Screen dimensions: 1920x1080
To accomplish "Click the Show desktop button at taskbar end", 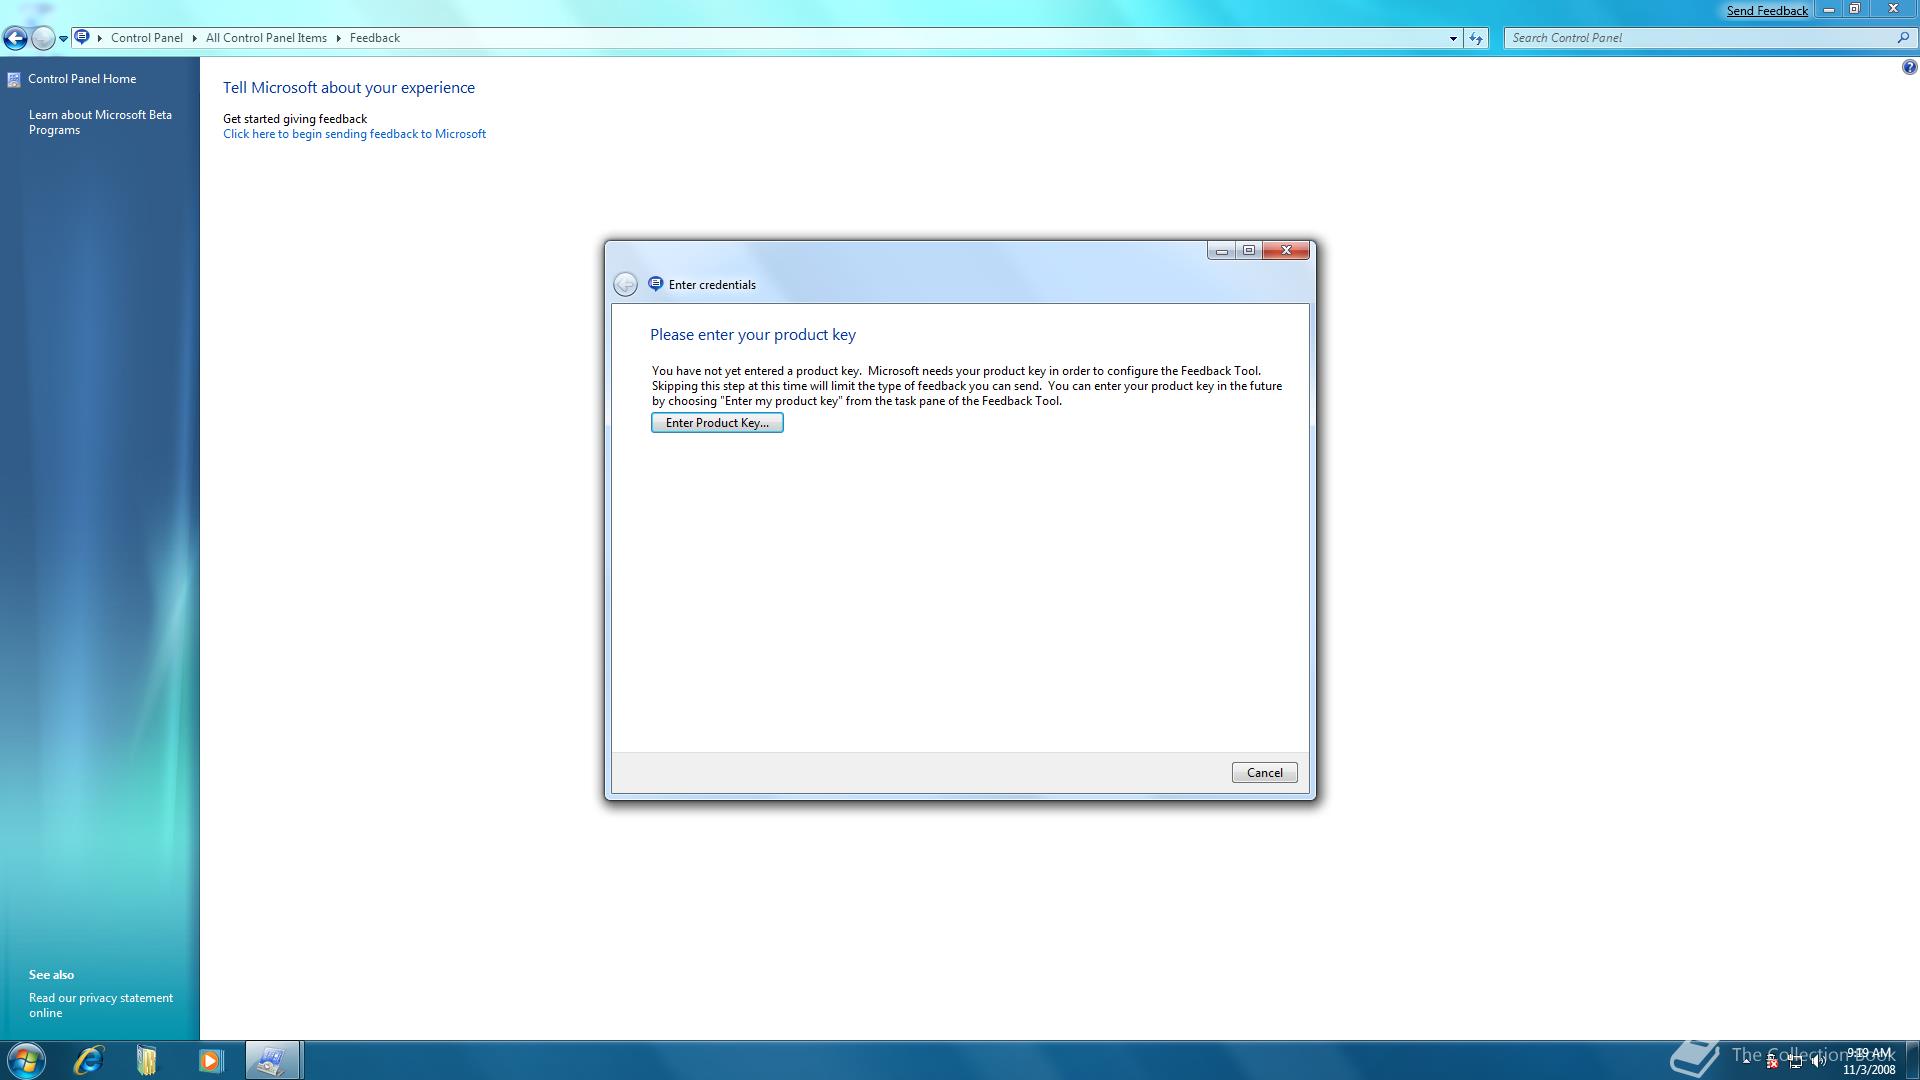I will (x=1912, y=1060).
